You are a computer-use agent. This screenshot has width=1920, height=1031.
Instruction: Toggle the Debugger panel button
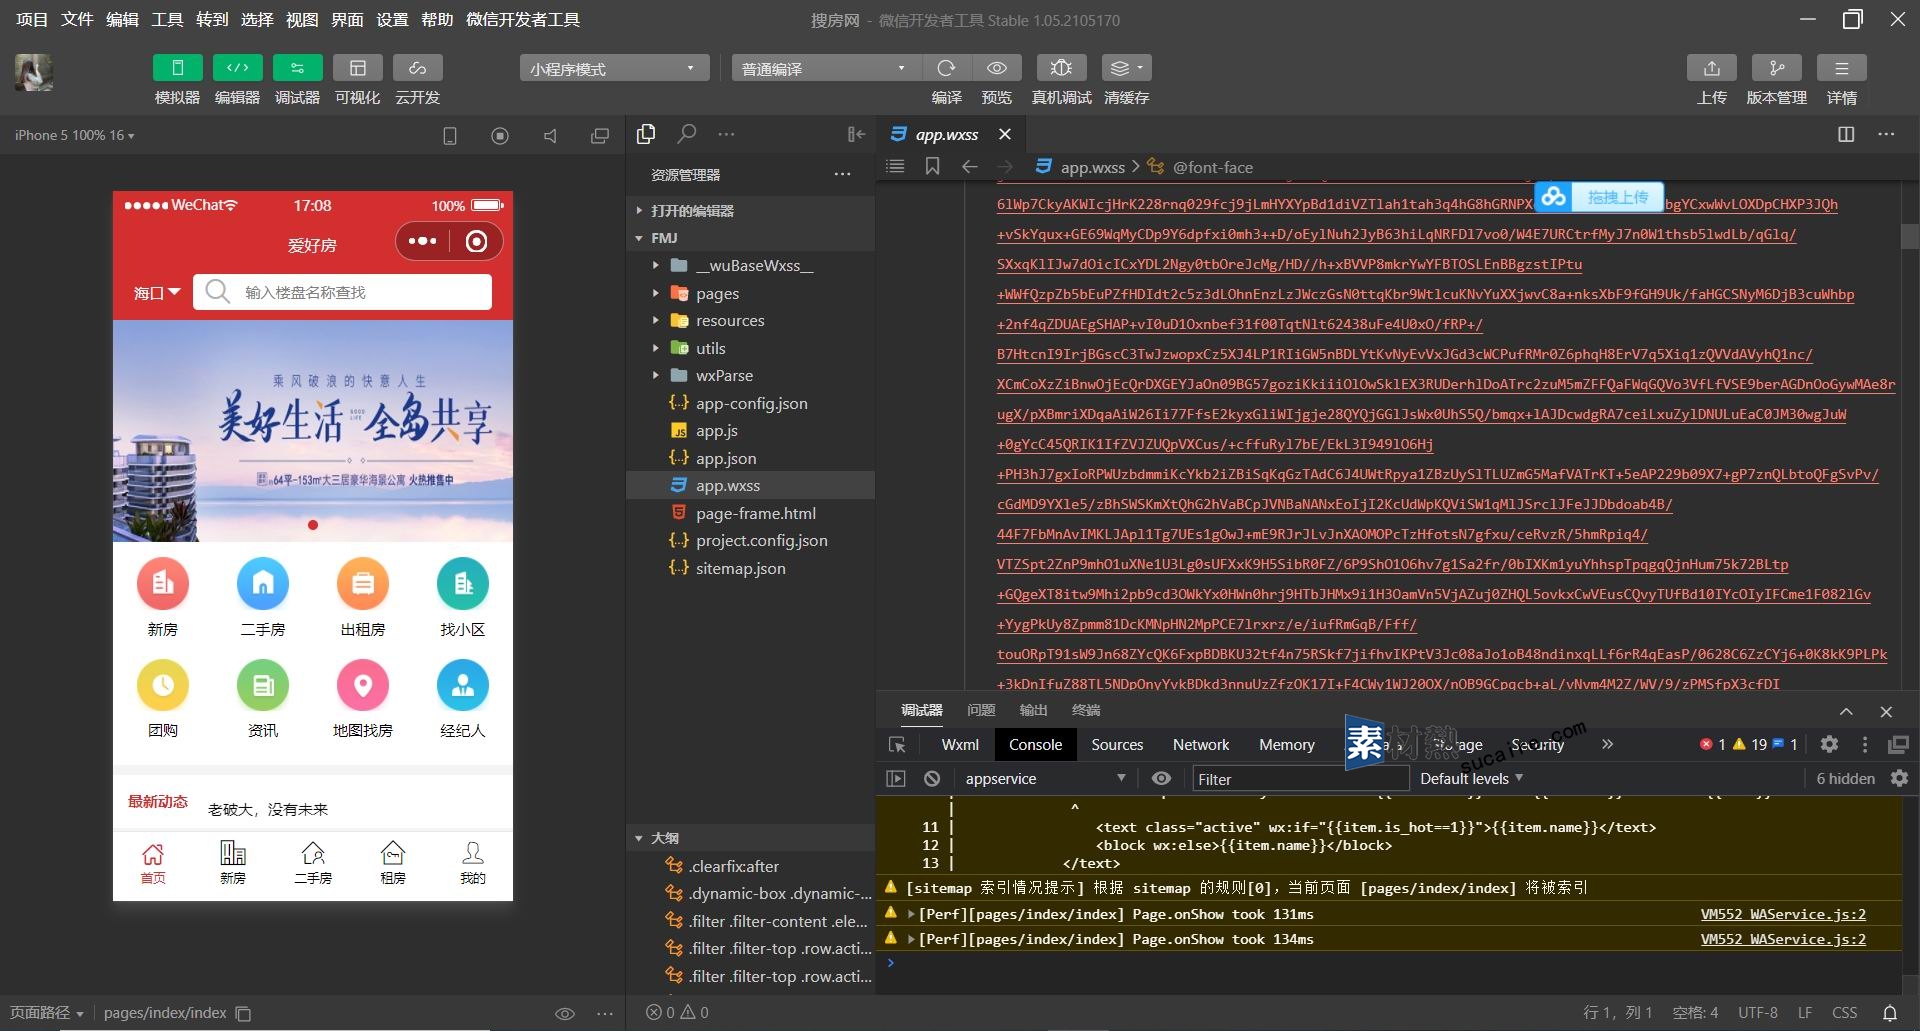tap(297, 68)
